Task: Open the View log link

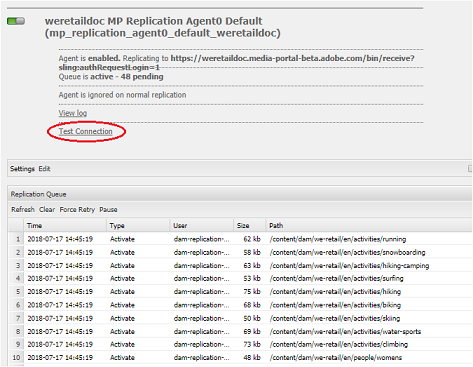Action: tap(73, 113)
